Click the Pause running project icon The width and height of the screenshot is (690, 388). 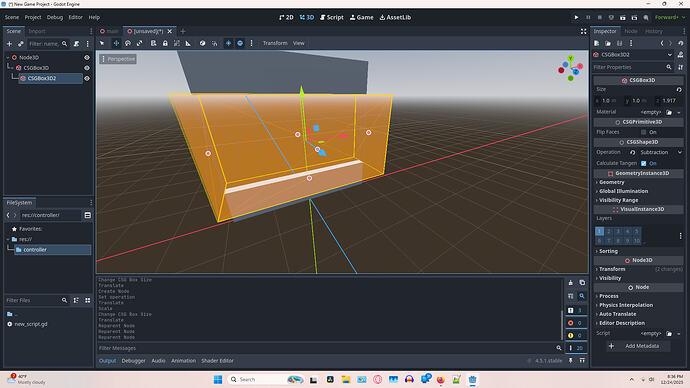(x=588, y=17)
